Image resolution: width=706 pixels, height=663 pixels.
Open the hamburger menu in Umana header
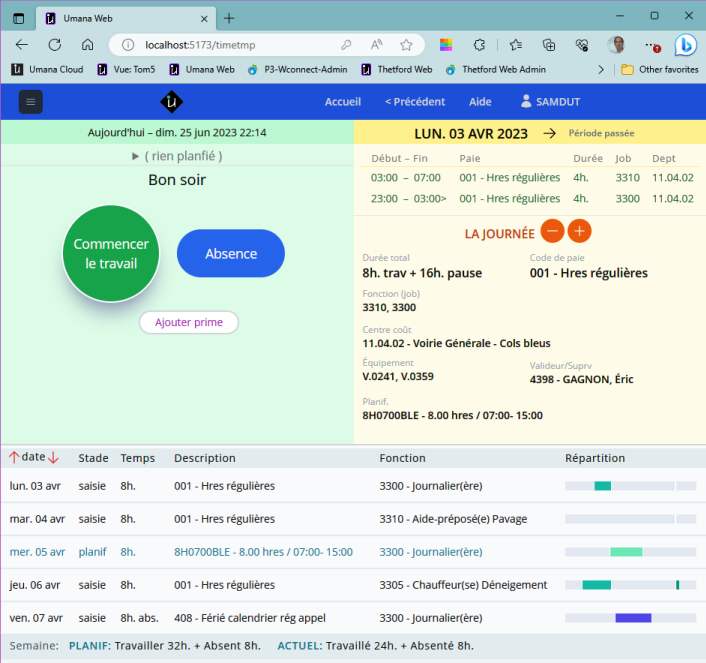(30, 102)
